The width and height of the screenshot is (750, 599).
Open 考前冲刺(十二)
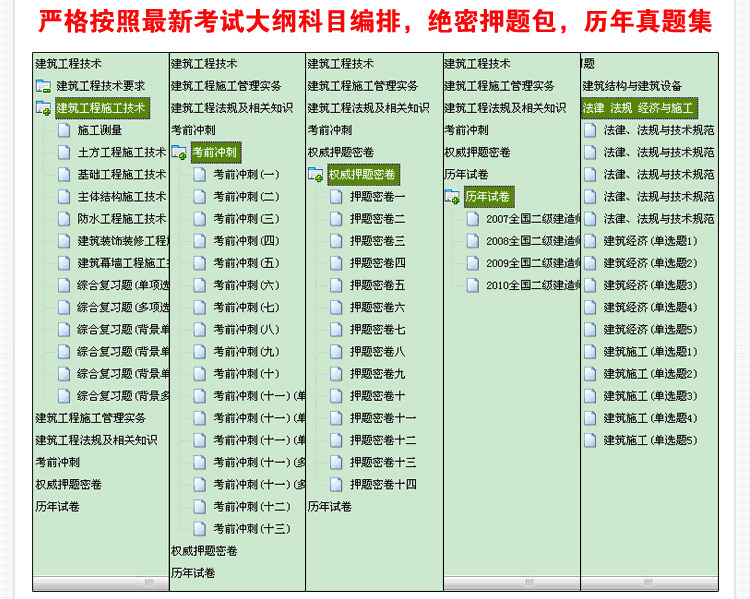click(252, 507)
